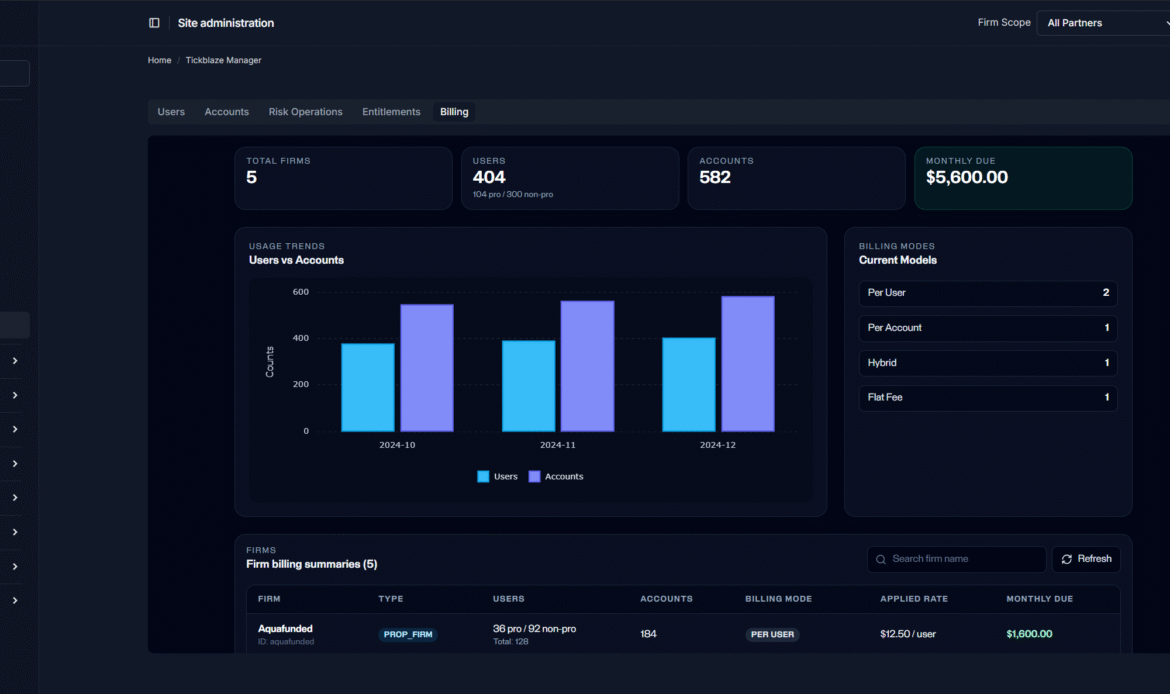Select the Entitlements tab
Image resolution: width=1170 pixels, height=694 pixels.
point(391,112)
